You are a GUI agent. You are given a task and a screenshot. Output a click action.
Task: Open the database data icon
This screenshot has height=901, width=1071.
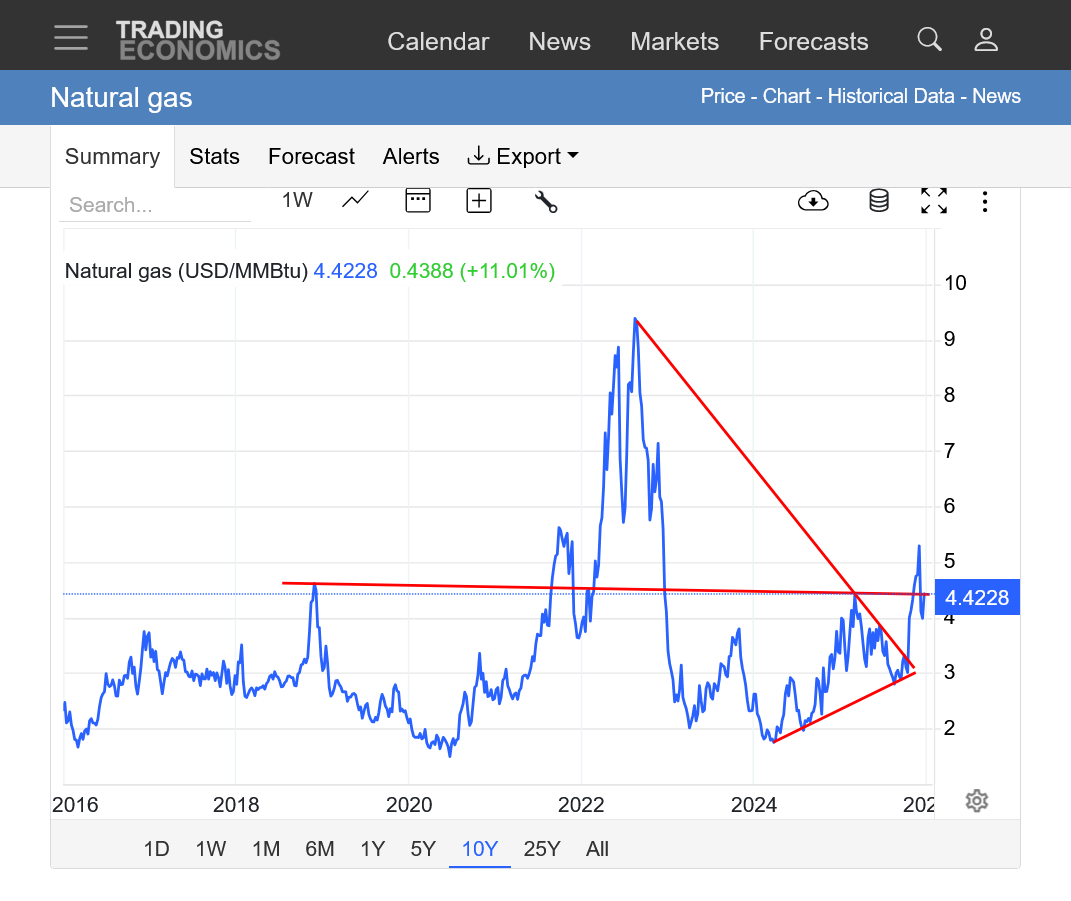[878, 201]
